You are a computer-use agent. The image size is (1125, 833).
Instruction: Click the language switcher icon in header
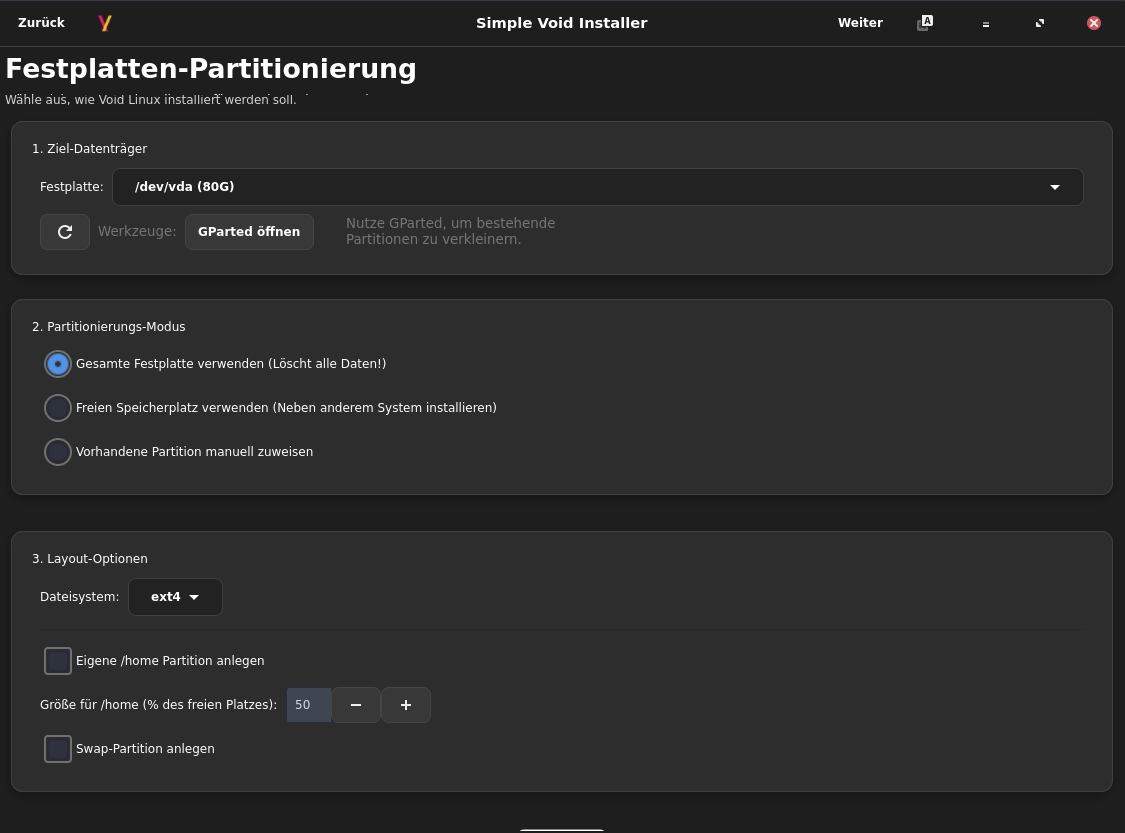coord(925,23)
